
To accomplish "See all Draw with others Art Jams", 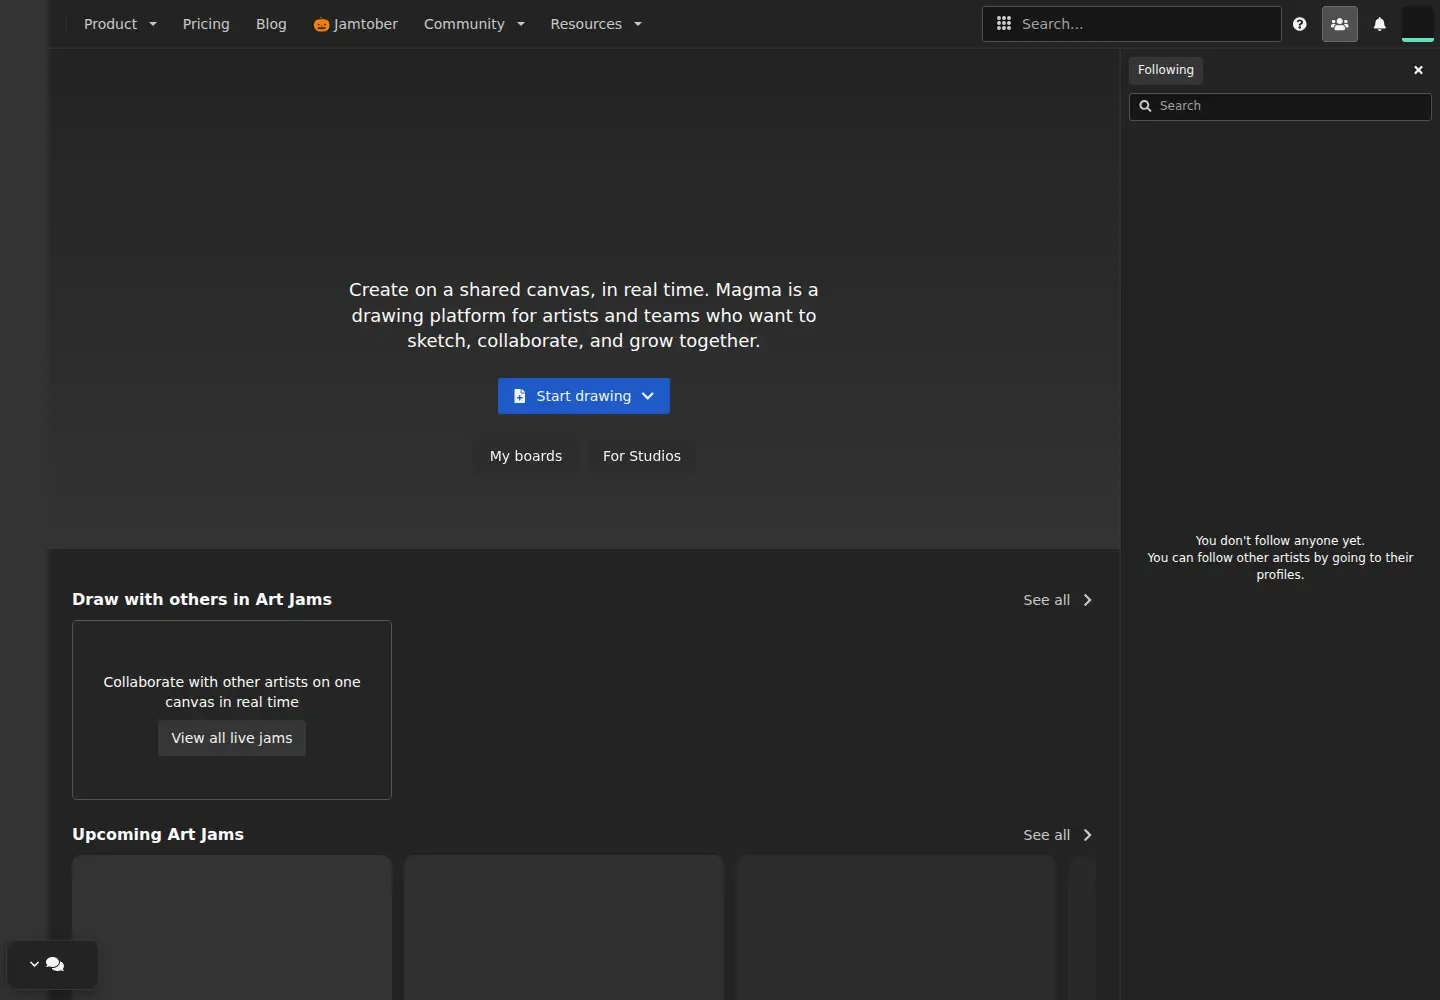I will [x=1058, y=600].
